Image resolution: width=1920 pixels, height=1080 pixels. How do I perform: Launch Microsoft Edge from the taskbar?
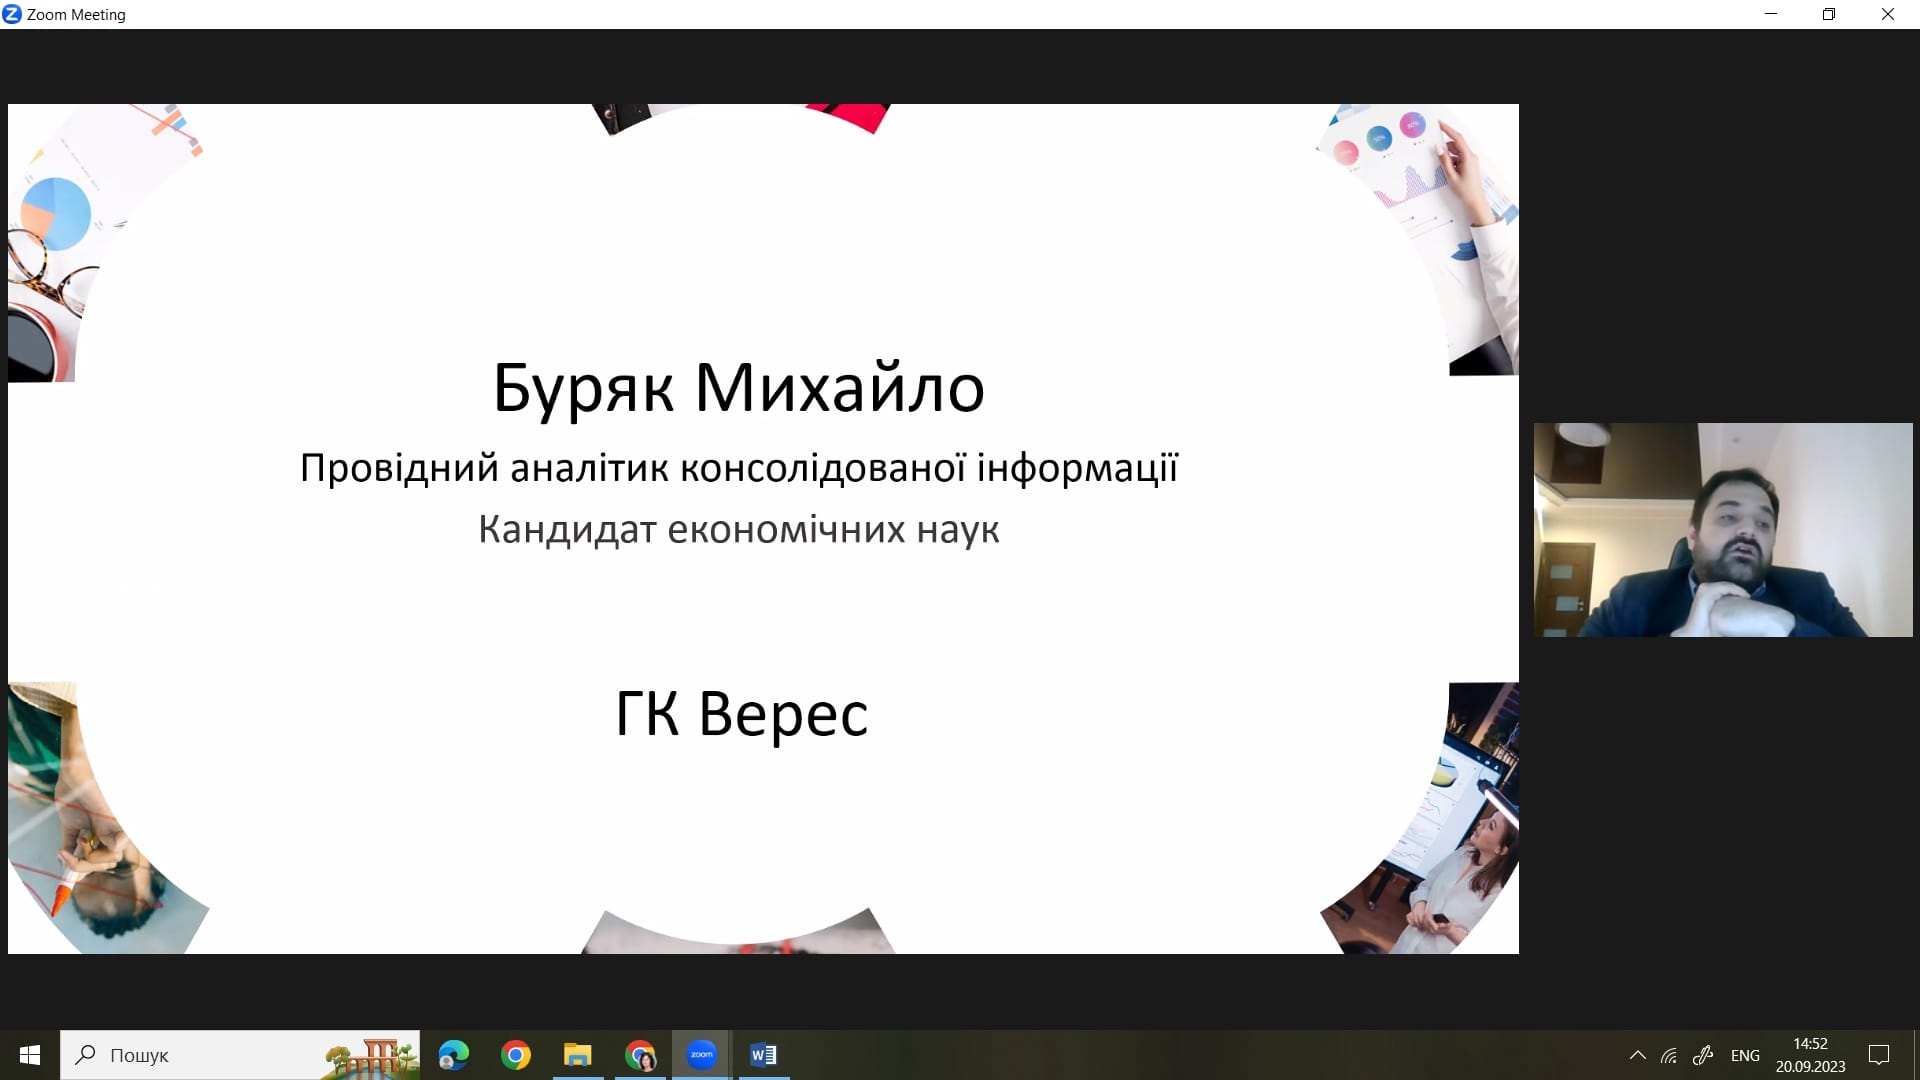[x=454, y=1055]
